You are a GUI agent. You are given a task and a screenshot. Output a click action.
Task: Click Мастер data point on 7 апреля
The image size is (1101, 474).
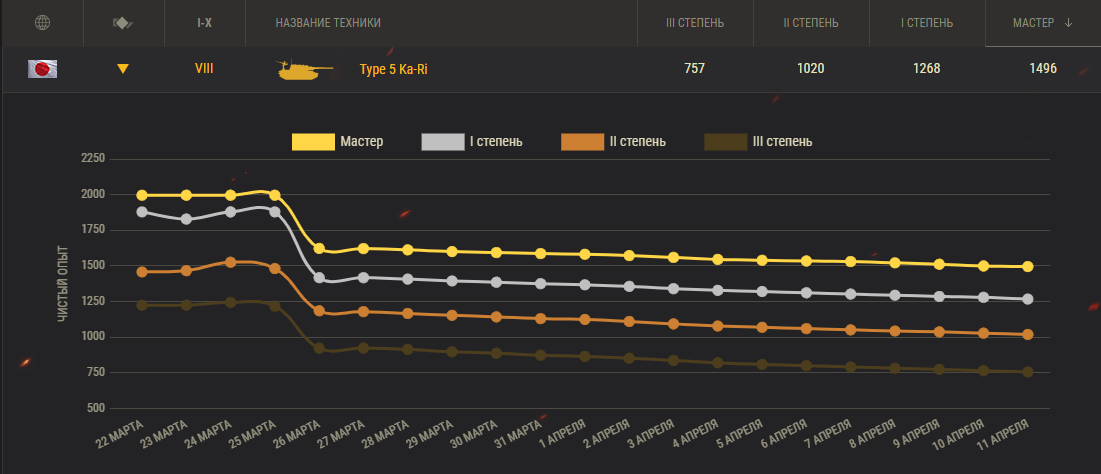(850, 261)
